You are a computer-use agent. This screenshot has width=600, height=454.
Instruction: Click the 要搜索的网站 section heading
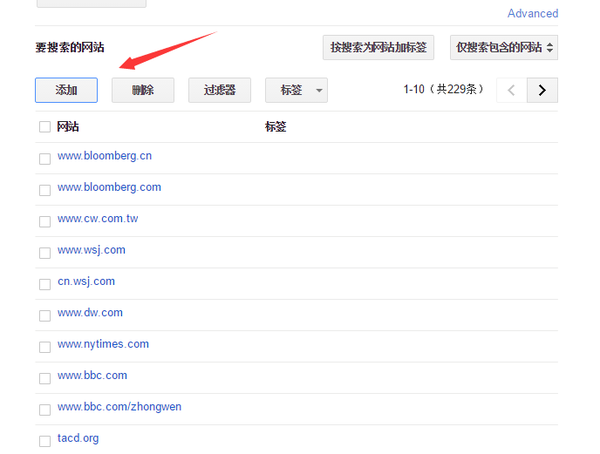(70, 47)
